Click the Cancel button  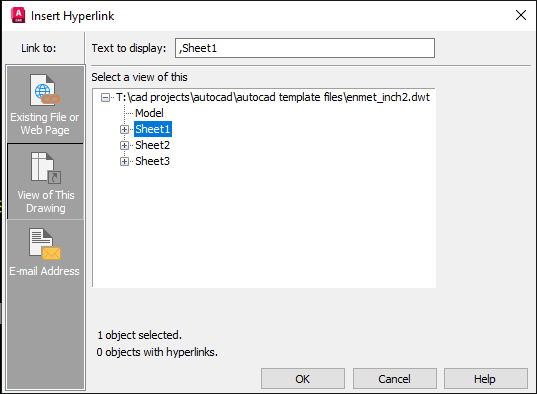coord(395,379)
